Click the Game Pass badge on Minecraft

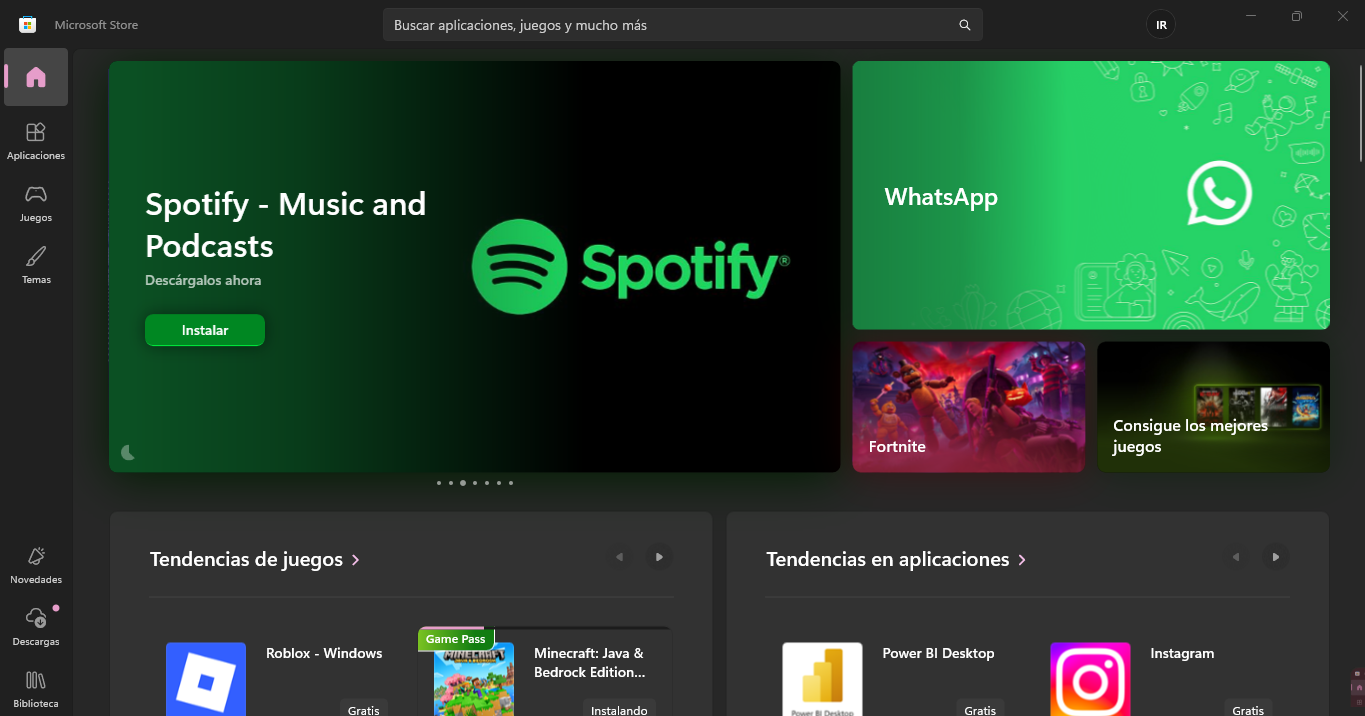(456, 639)
